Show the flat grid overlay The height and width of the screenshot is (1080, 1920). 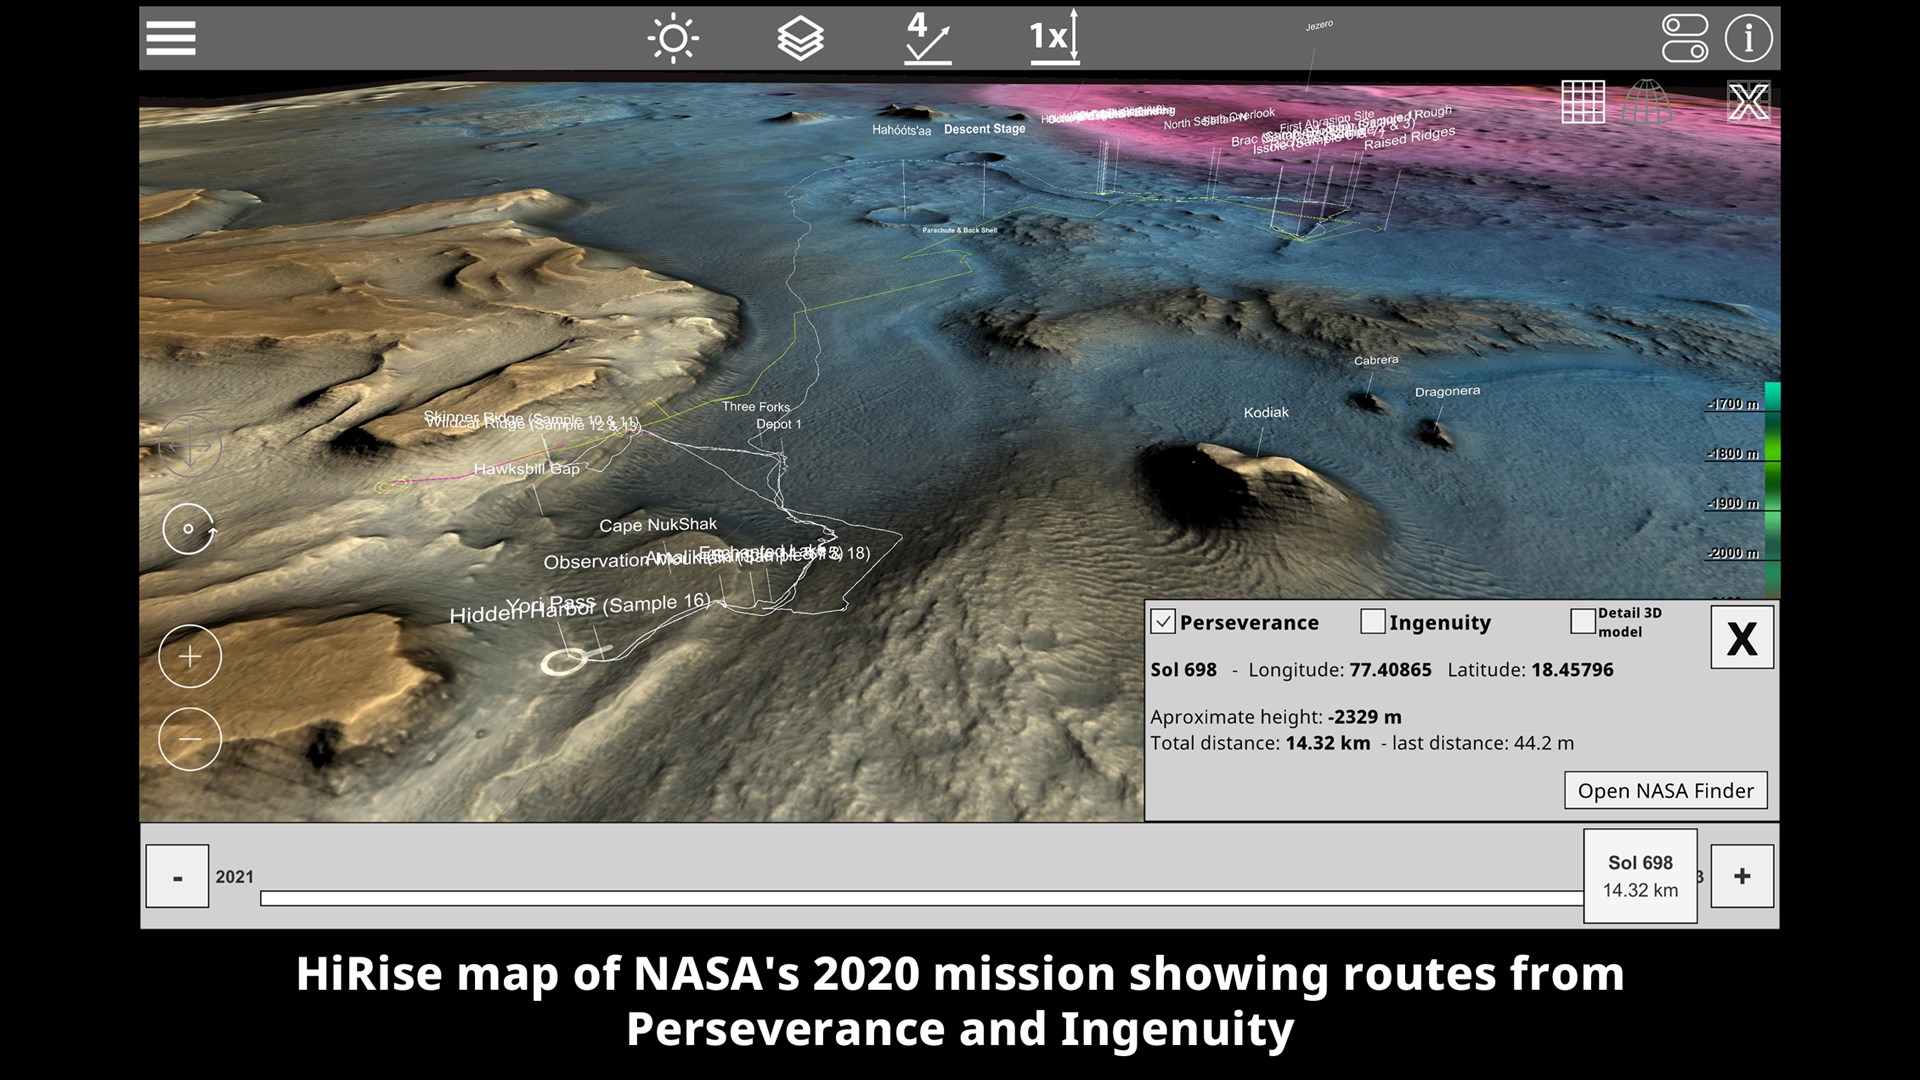[x=1583, y=102]
